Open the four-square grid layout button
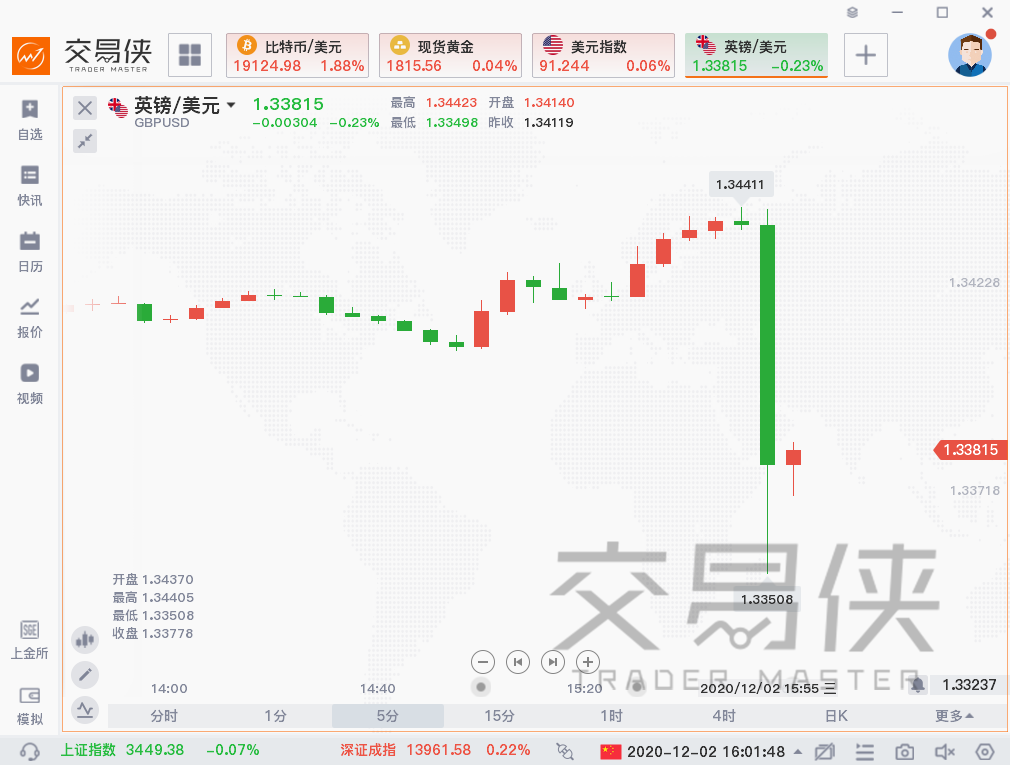1010x765 pixels. [x=190, y=55]
